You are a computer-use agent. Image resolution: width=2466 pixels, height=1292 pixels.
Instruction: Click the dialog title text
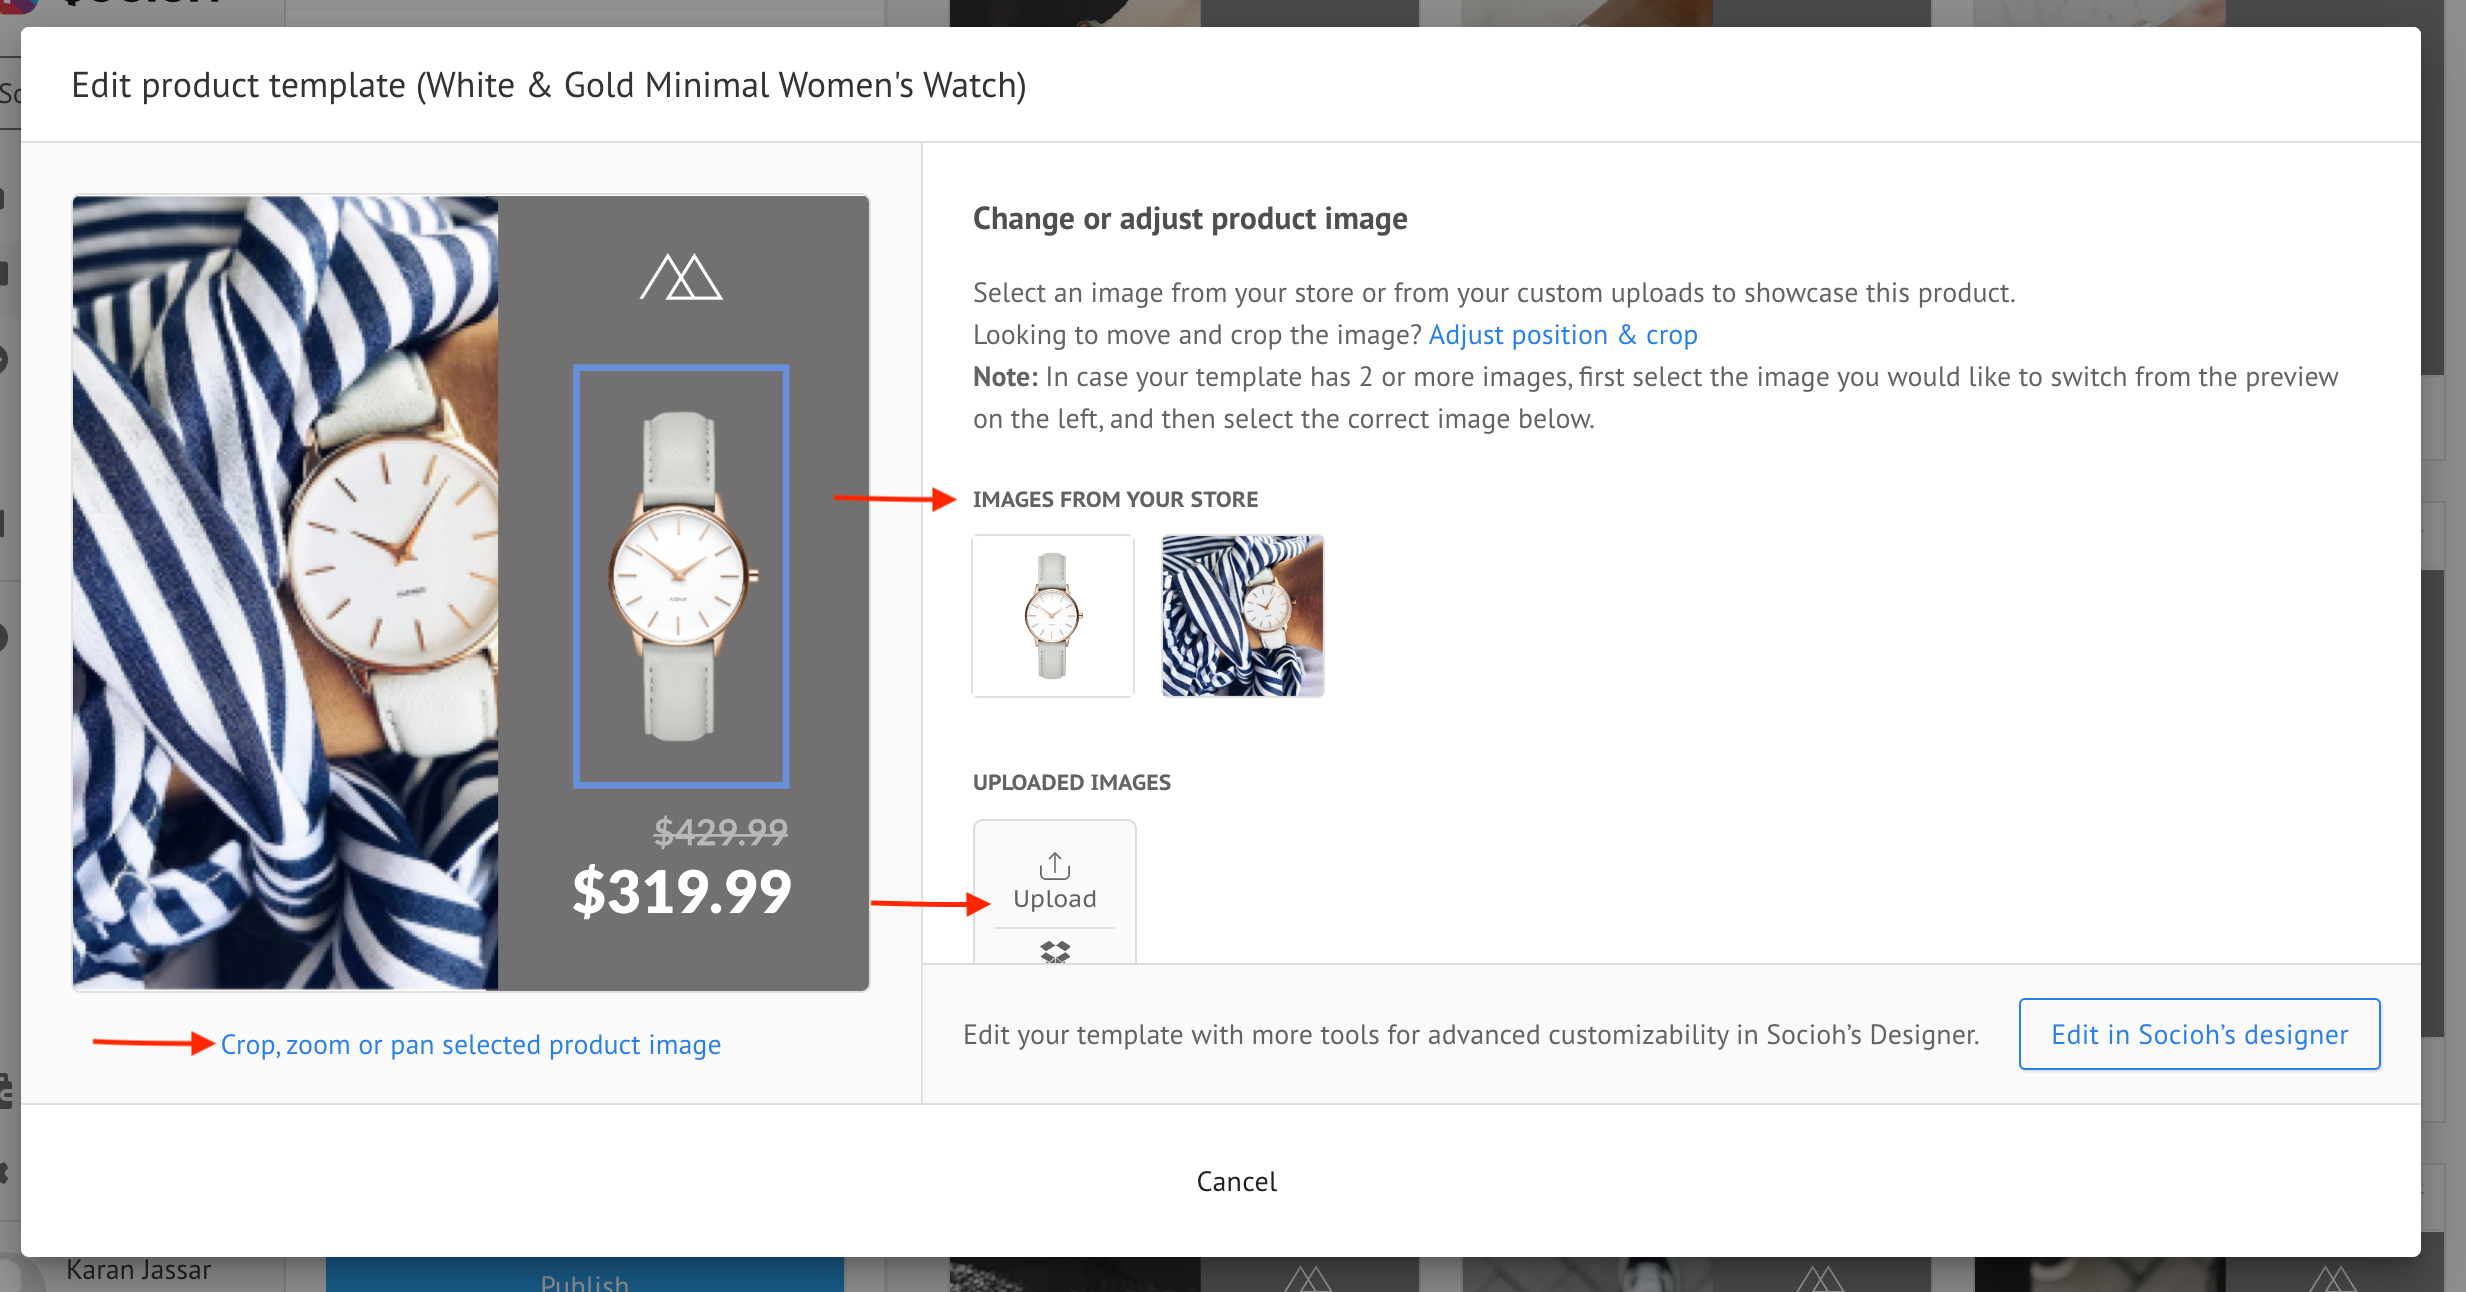(x=549, y=86)
